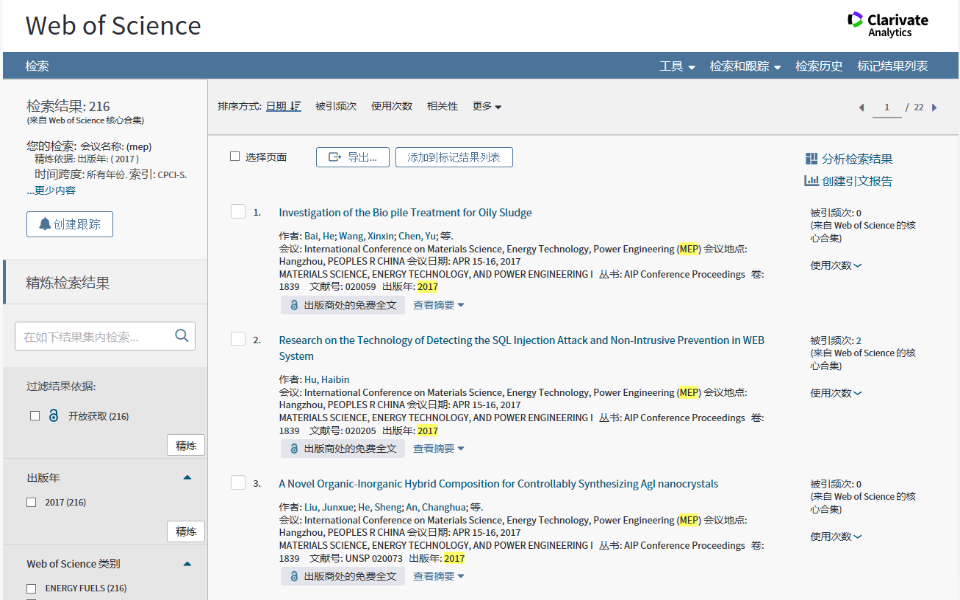Open article on SQL Injection Attack detection

[x=522, y=348]
